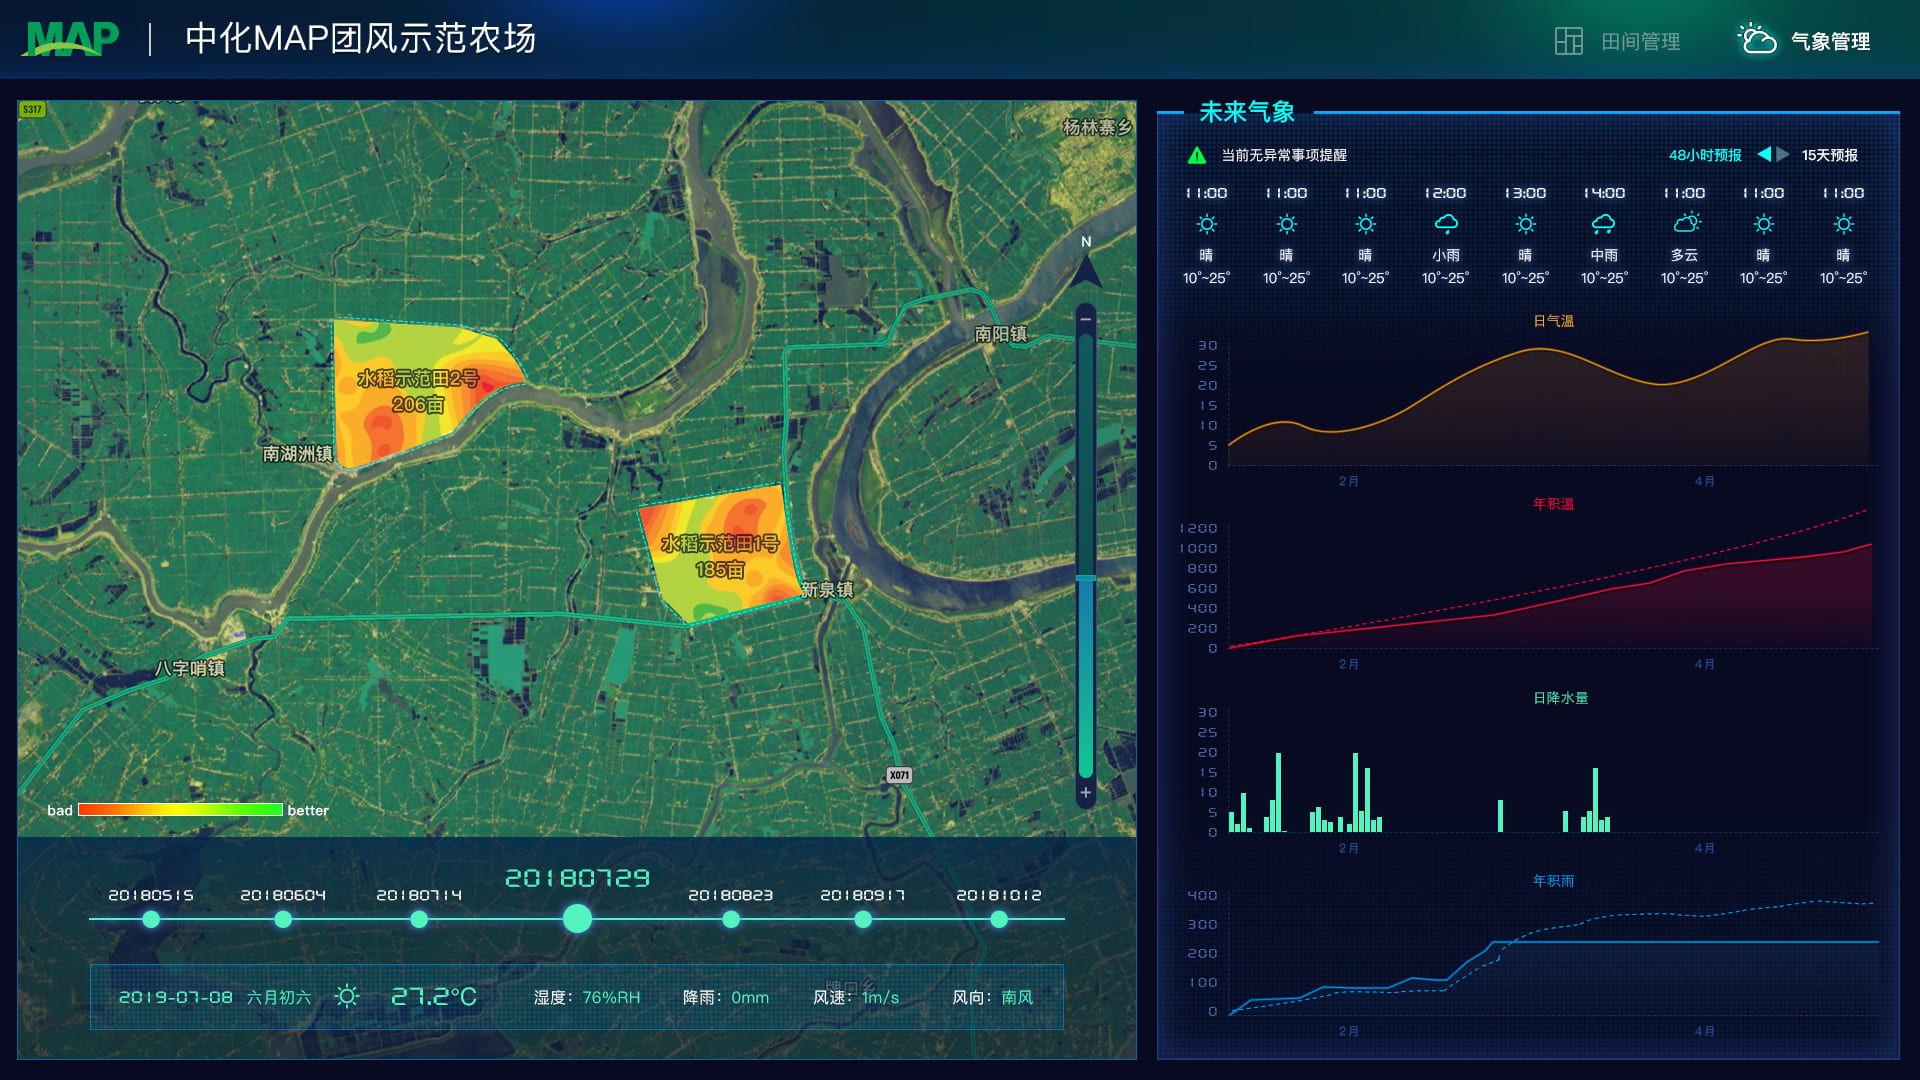
Task: Click the MAP logo
Action: 70,39
